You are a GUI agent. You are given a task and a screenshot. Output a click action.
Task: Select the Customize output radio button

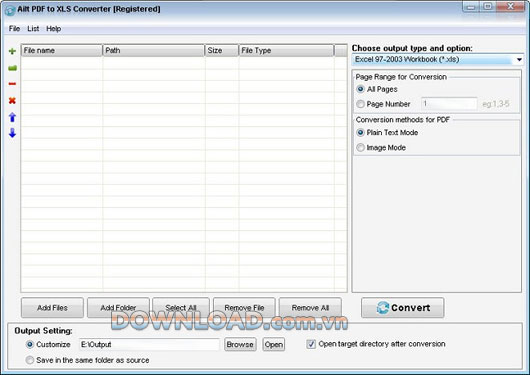[x=30, y=344]
